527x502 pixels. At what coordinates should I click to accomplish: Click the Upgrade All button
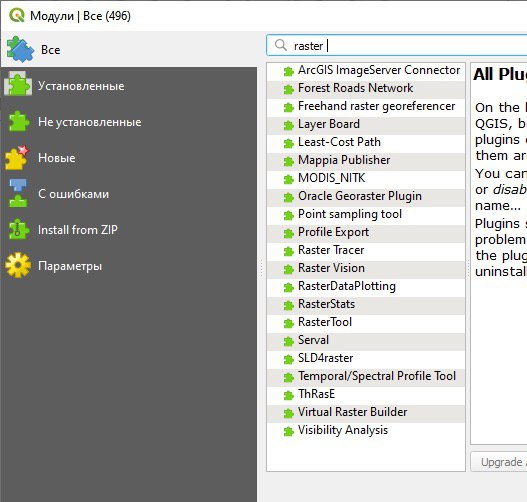pos(499,462)
